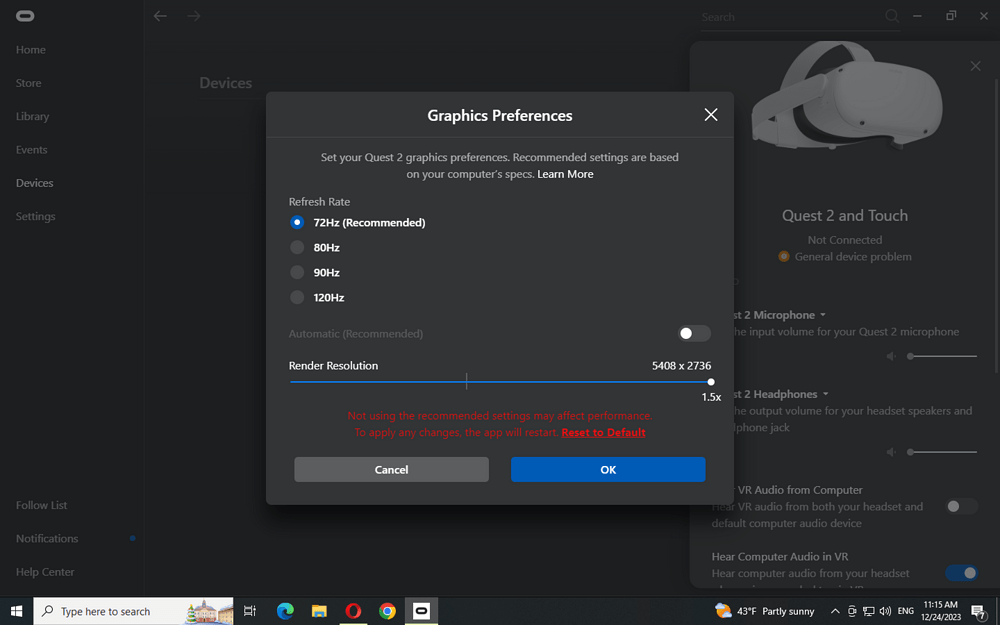Toggle Hear Computer Audio in VR

coord(961,573)
